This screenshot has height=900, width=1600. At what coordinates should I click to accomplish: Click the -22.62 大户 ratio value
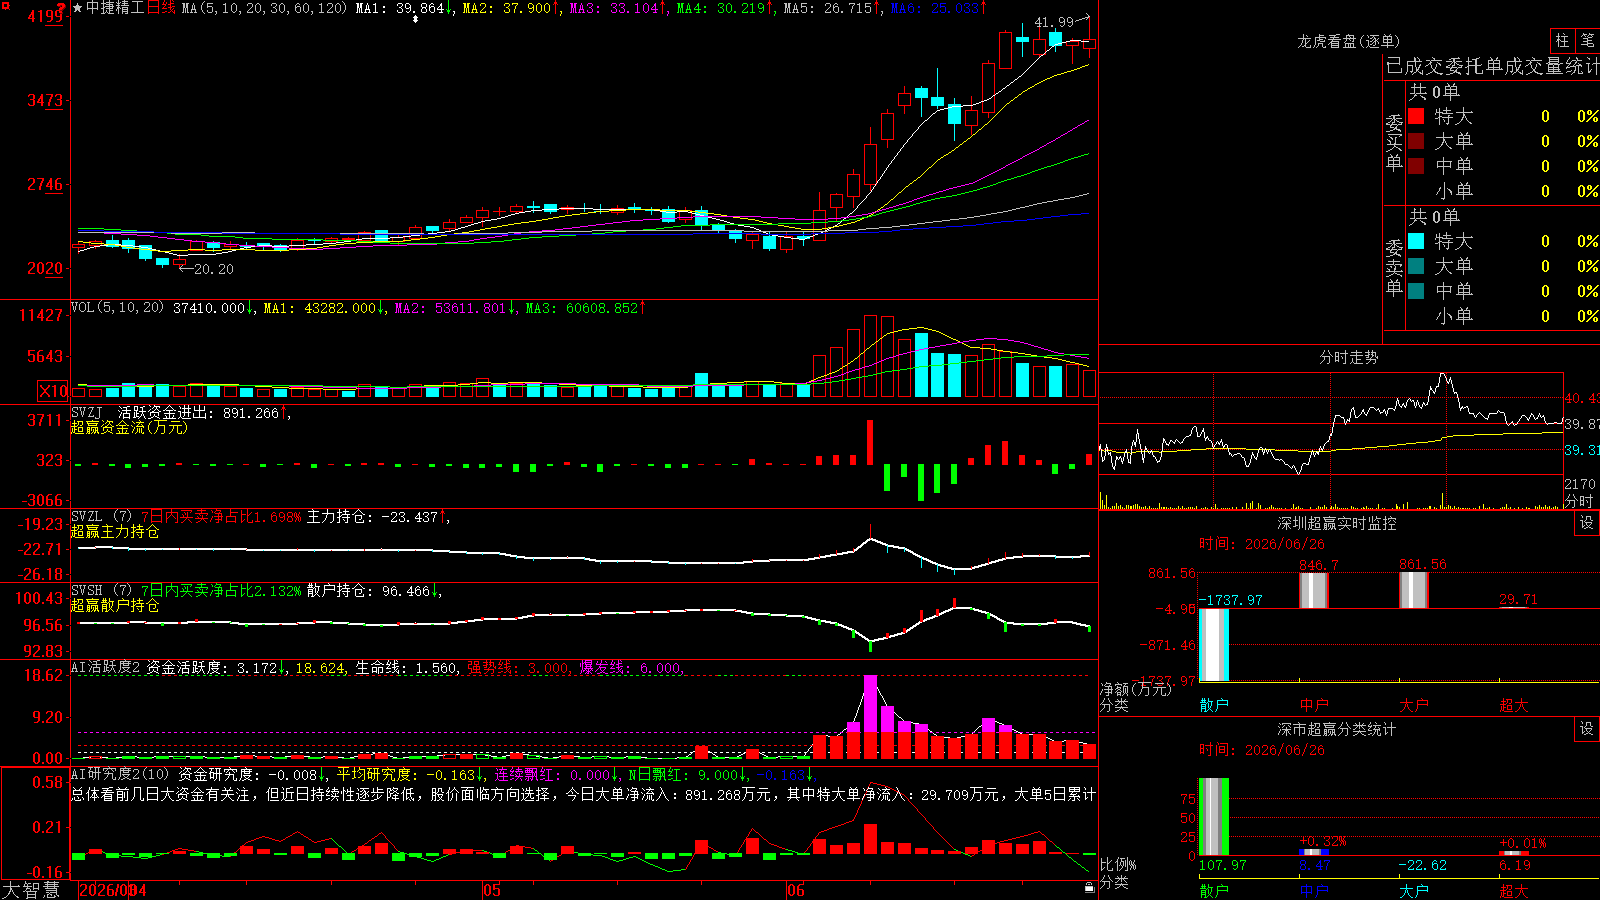(x=1422, y=865)
